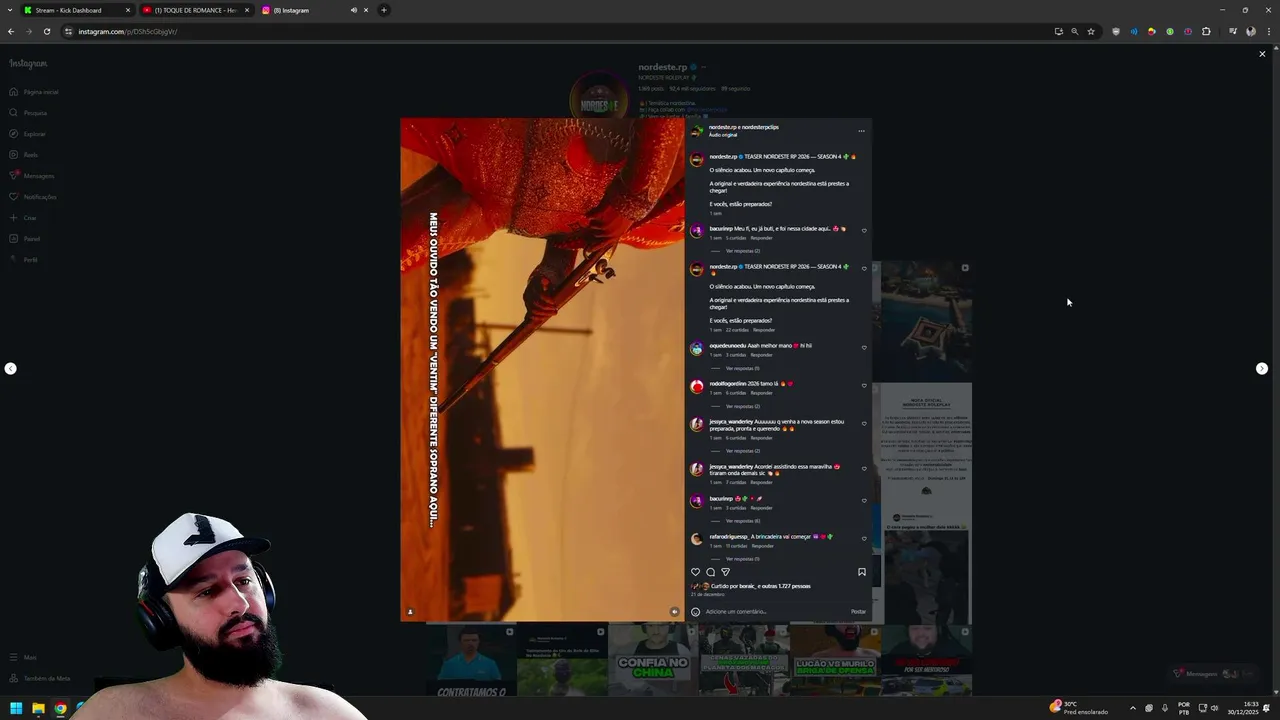
Task: Like rodolfogordinn's comment heart
Action: pos(864,385)
